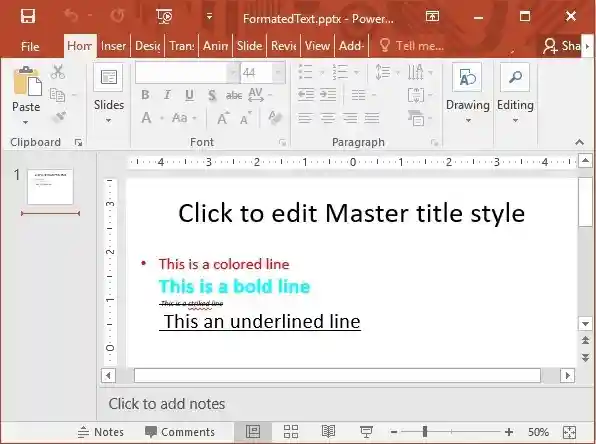The width and height of the screenshot is (596, 444).
Task: Click the Copy icon
Action: coord(57,95)
